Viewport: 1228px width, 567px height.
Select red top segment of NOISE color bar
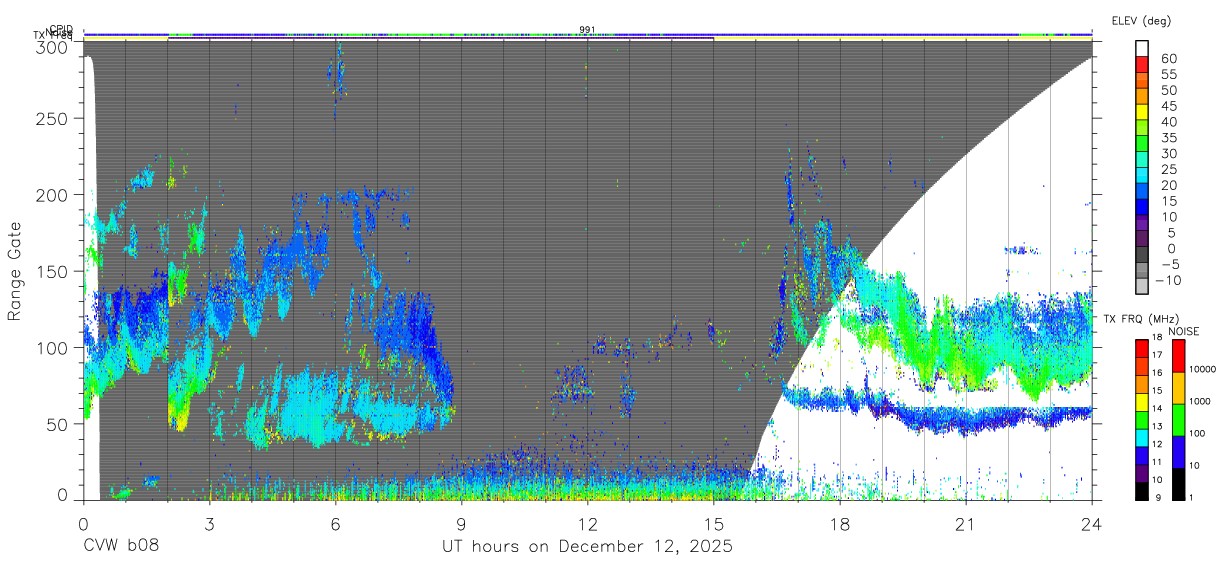point(1178,355)
